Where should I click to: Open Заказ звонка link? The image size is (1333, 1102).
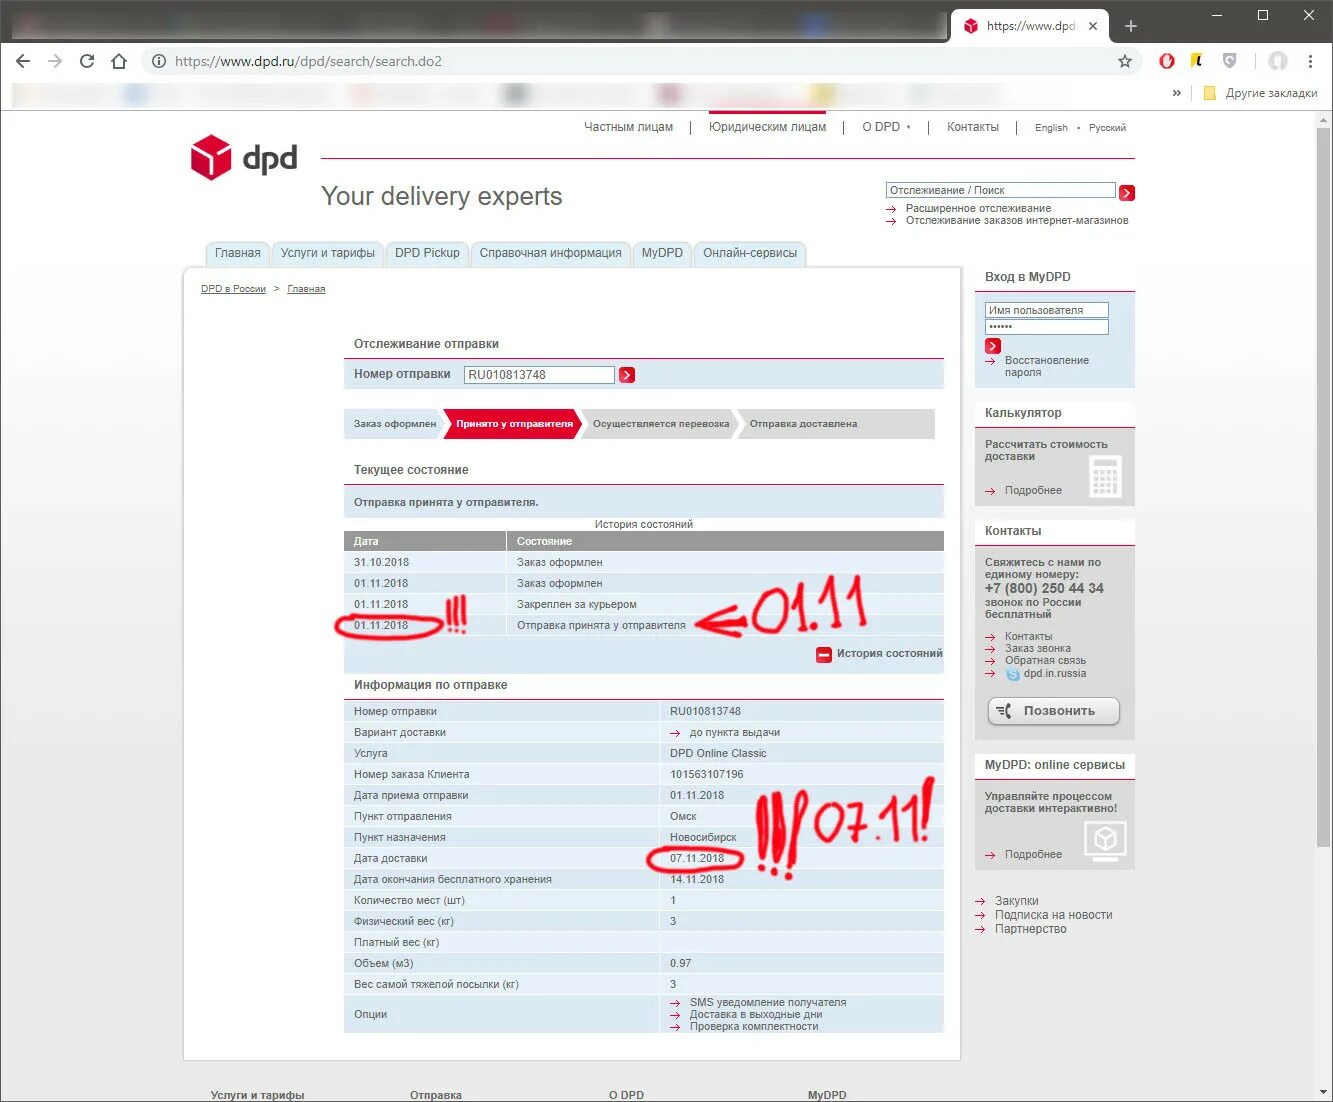[x=1037, y=648]
